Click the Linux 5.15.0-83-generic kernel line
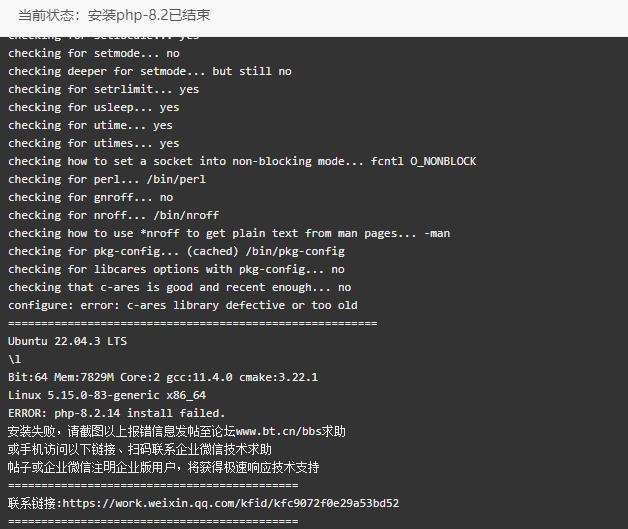 (107, 395)
